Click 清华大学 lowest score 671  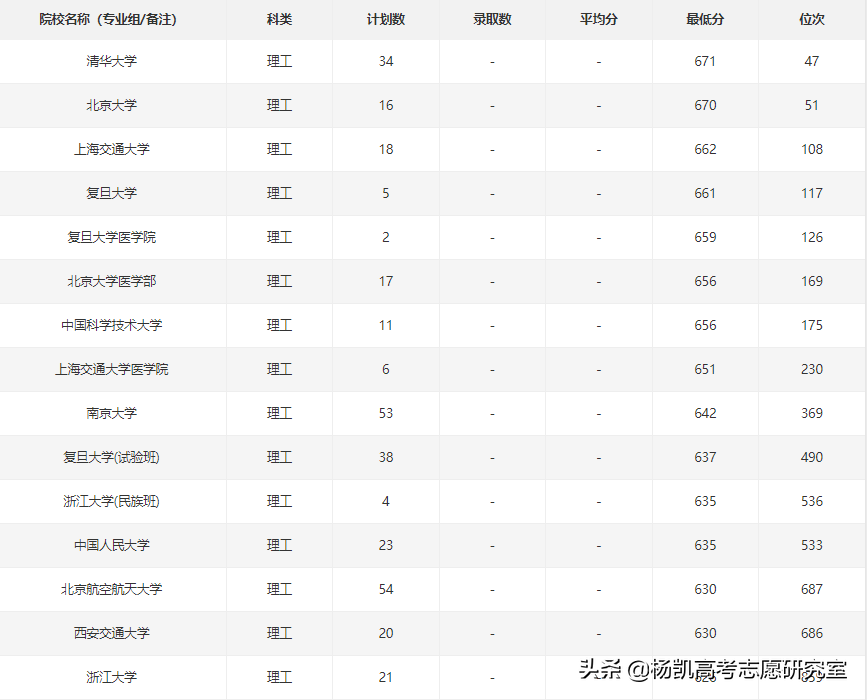(x=705, y=61)
